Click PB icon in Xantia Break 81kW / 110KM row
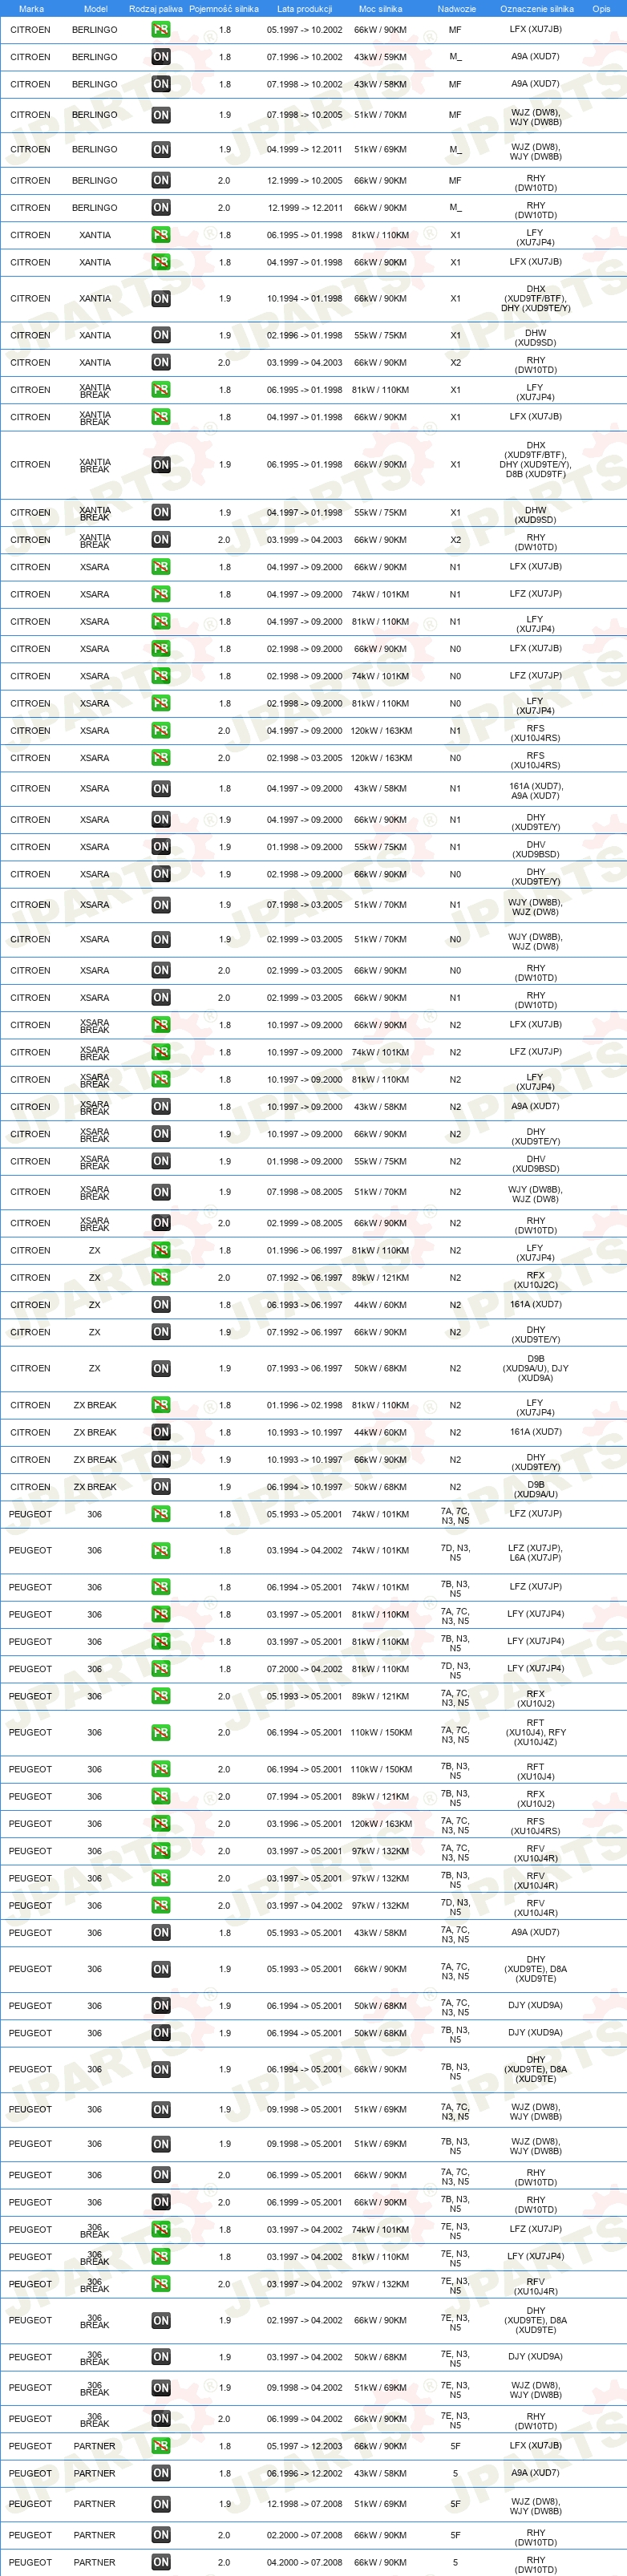Viewport: 627px width, 2576px height. pos(161,390)
